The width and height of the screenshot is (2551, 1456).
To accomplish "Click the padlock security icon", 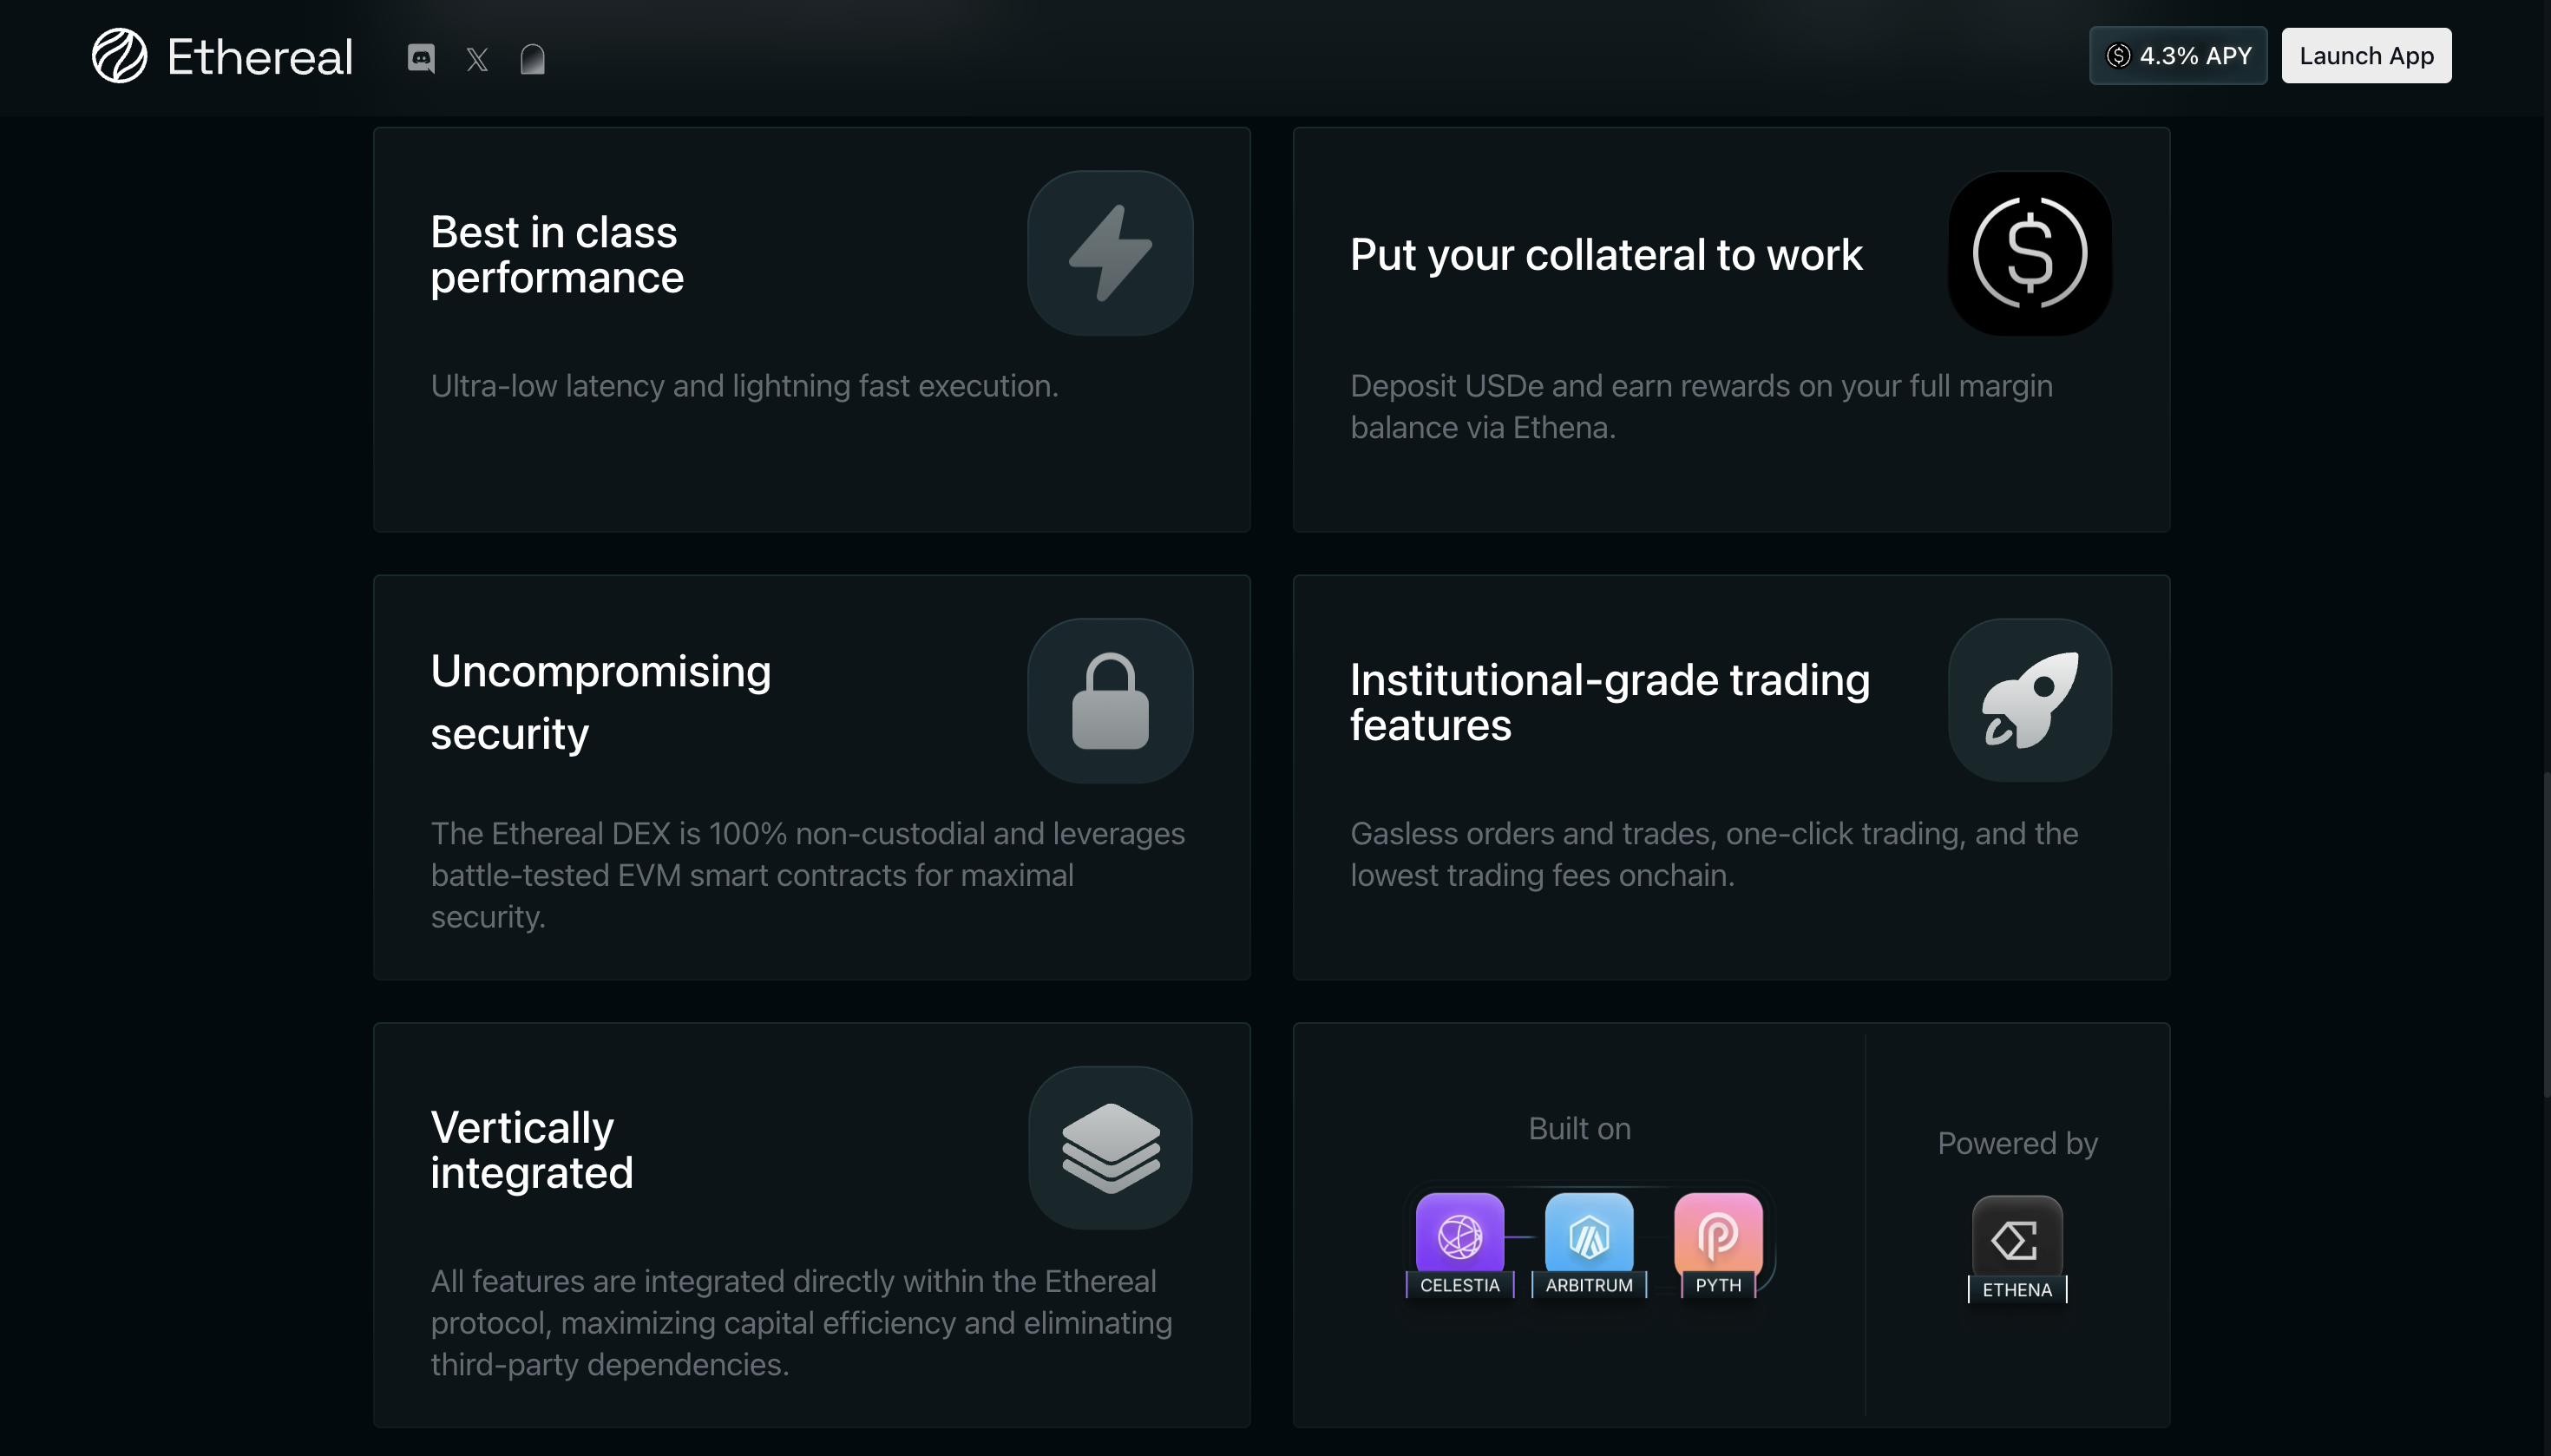I will tap(1110, 701).
